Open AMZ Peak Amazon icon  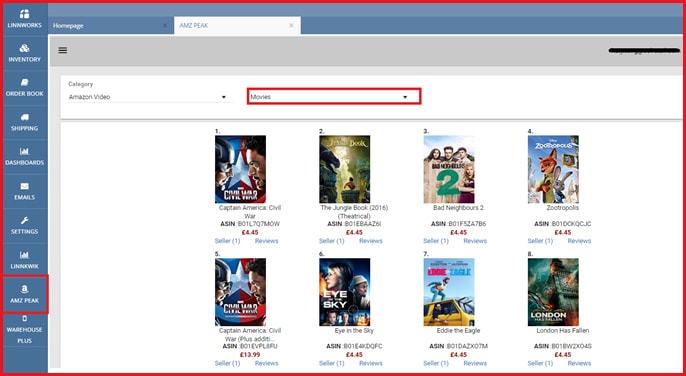[x=24, y=289]
